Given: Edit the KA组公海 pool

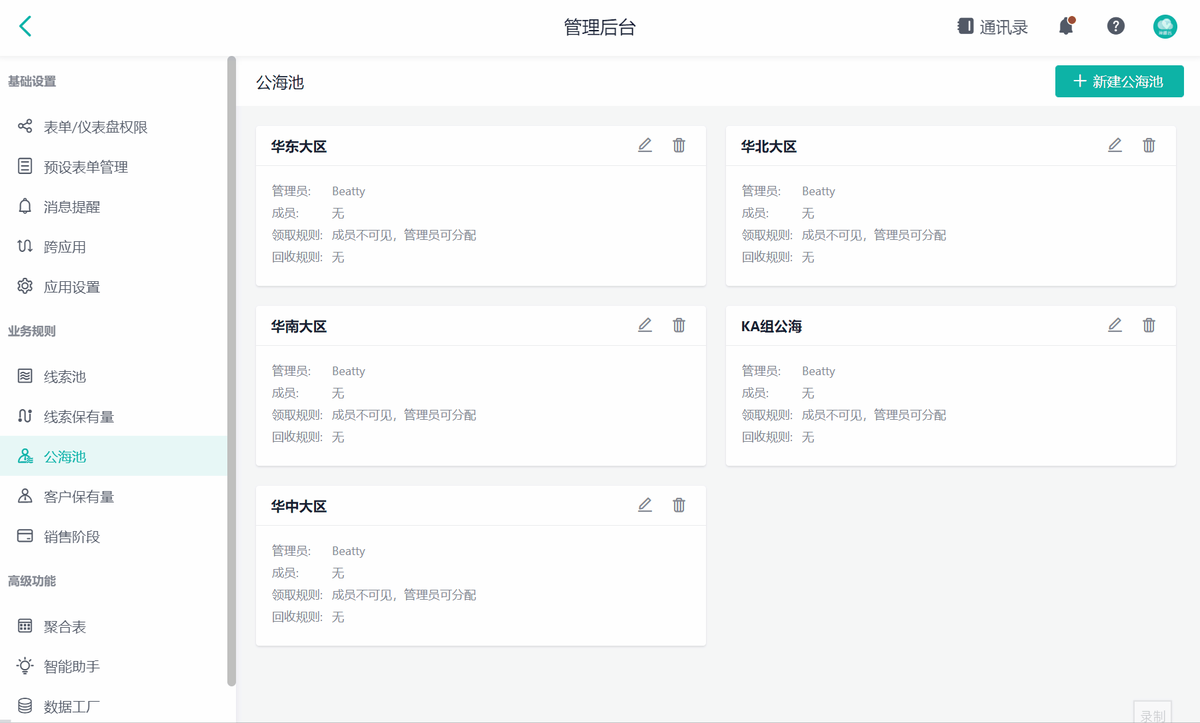Looking at the screenshot, I should (1115, 325).
